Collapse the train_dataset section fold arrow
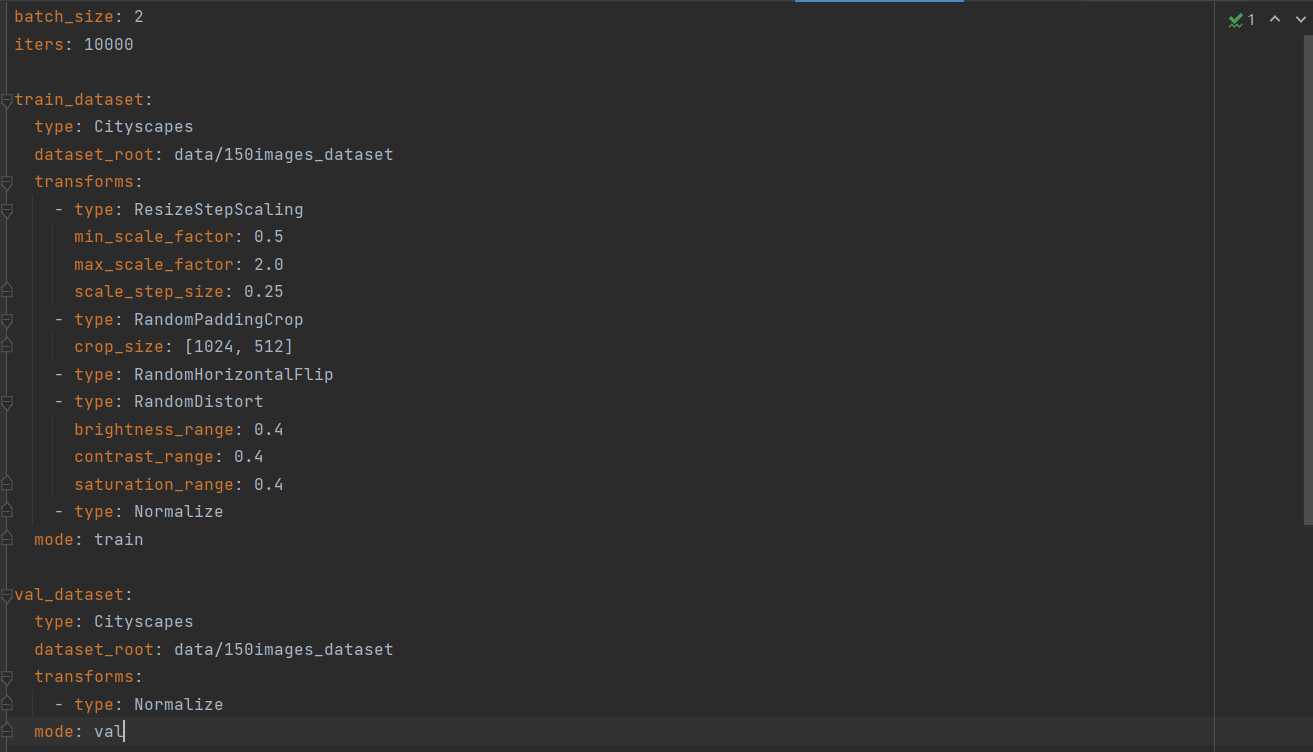Image resolution: width=1313 pixels, height=752 pixels. pyautogui.click(x=6, y=99)
